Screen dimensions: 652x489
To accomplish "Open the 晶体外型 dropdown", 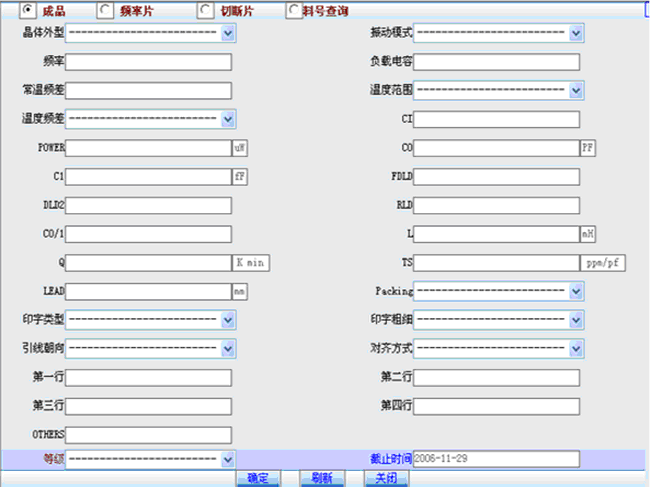I will tap(151, 33).
